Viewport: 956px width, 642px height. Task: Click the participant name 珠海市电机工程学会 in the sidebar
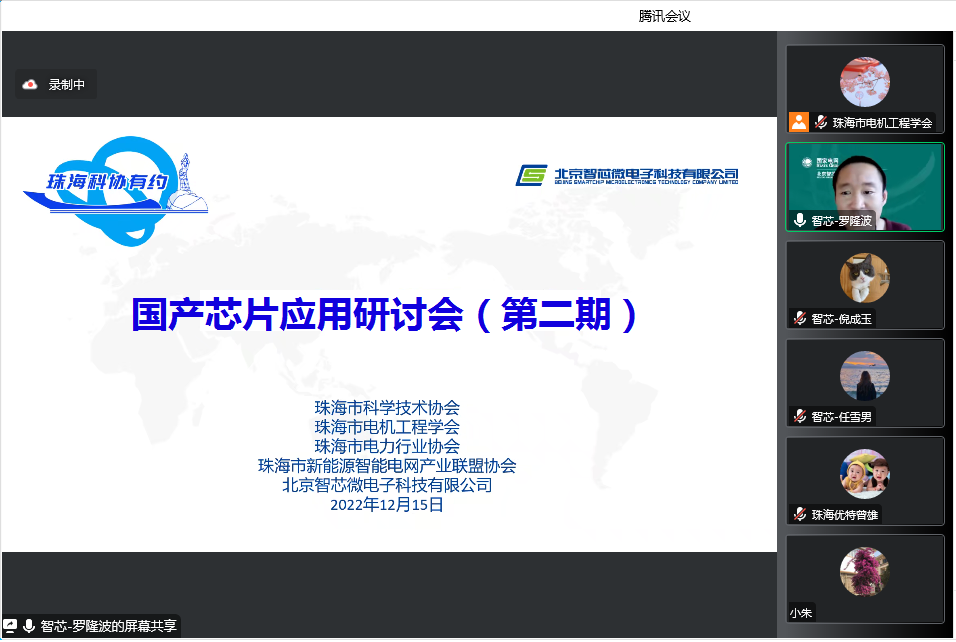point(882,123)
